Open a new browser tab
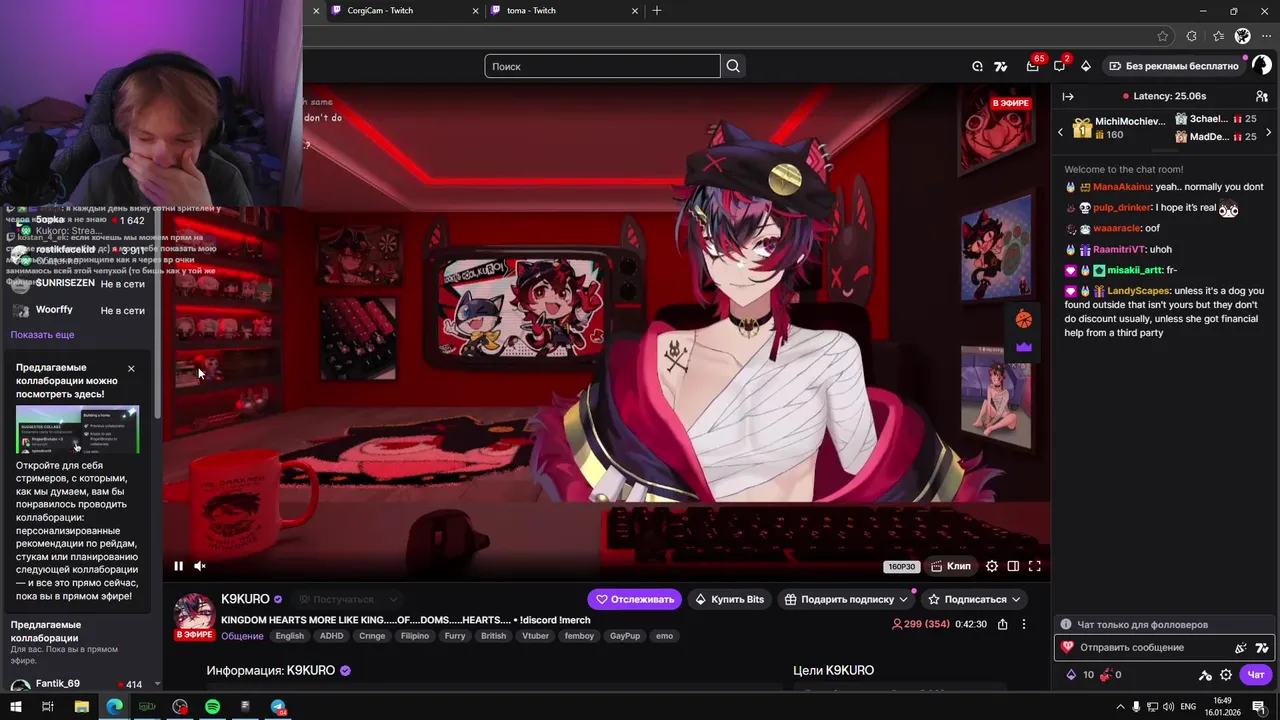This screenshot has height=720, width=1280. (x=657, y=10)
